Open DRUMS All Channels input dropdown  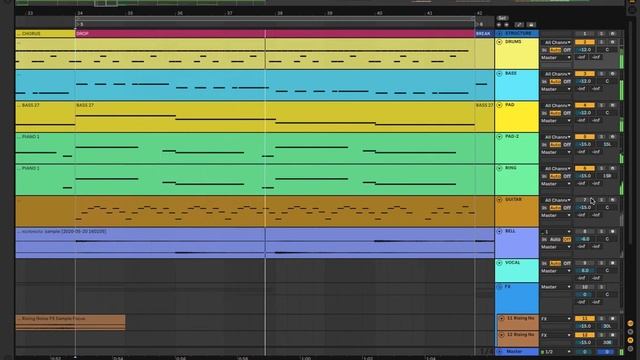click(x=556, y=42)
